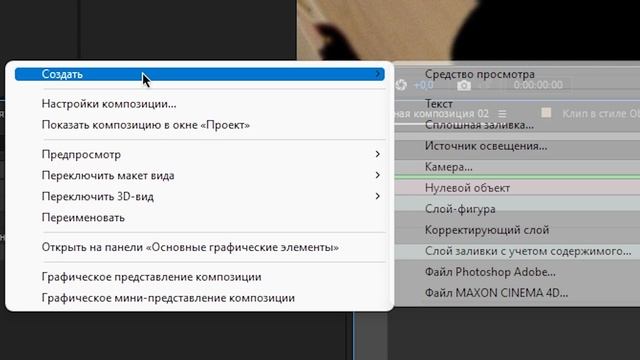Click the chevron arrow on Создать row

pyautogui.click(x=378, y=74)
